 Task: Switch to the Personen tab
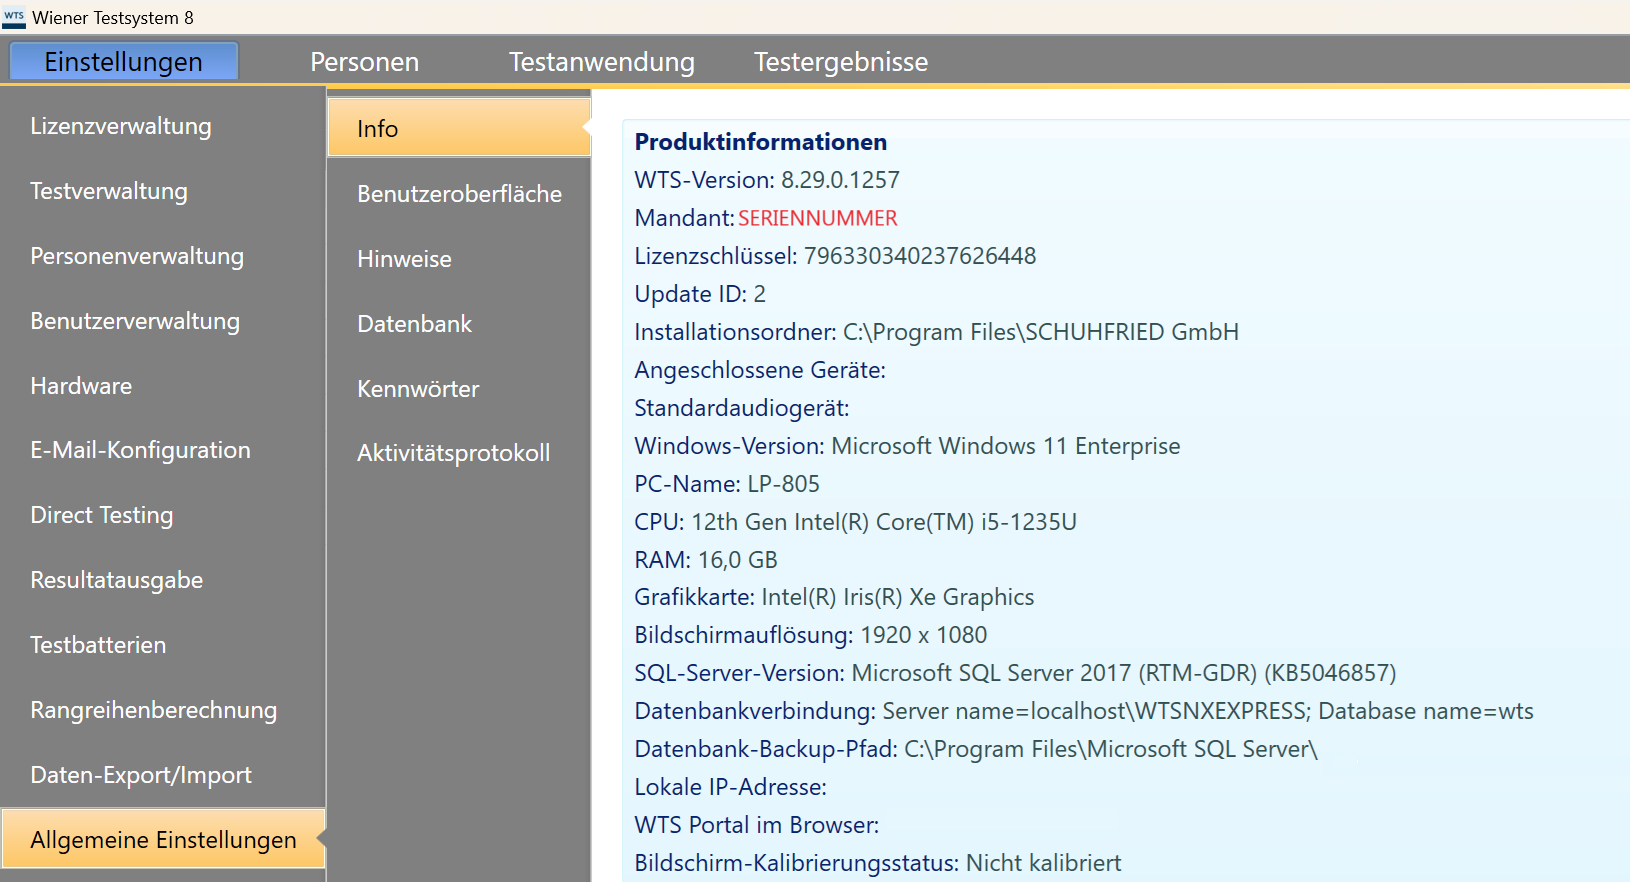pos(364,62)
